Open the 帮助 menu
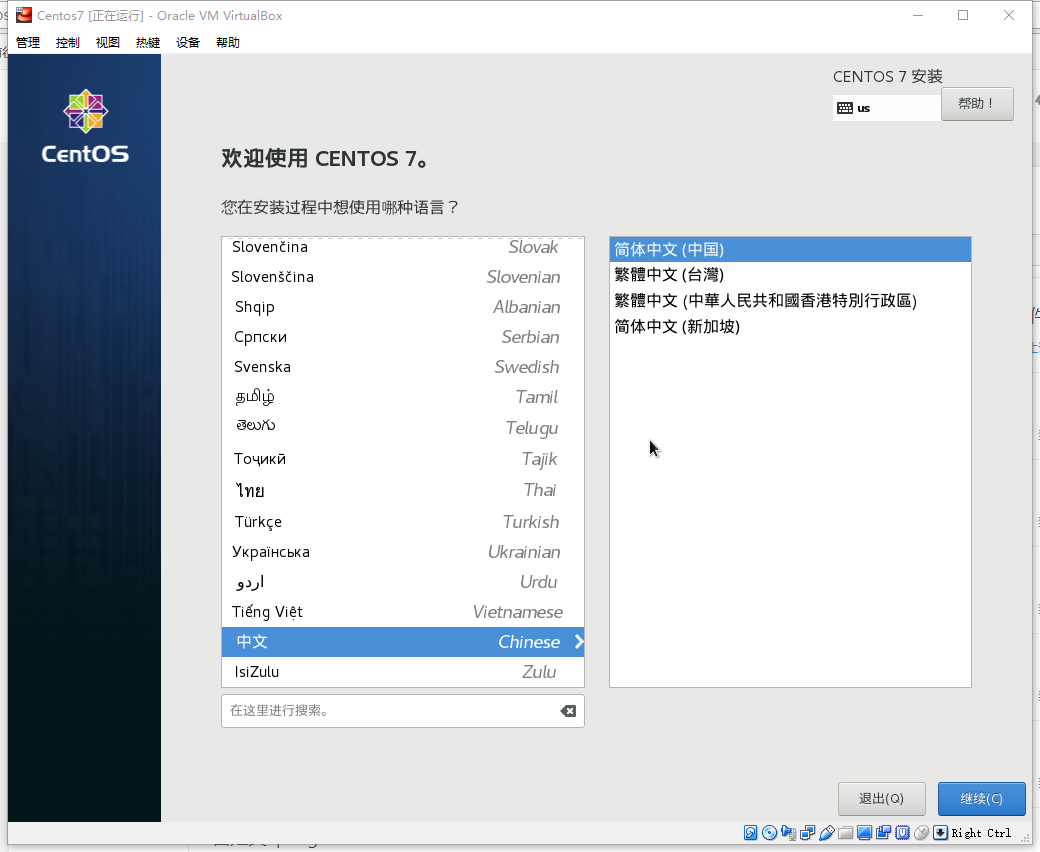The image size is (1040, 852). (228, 42)
